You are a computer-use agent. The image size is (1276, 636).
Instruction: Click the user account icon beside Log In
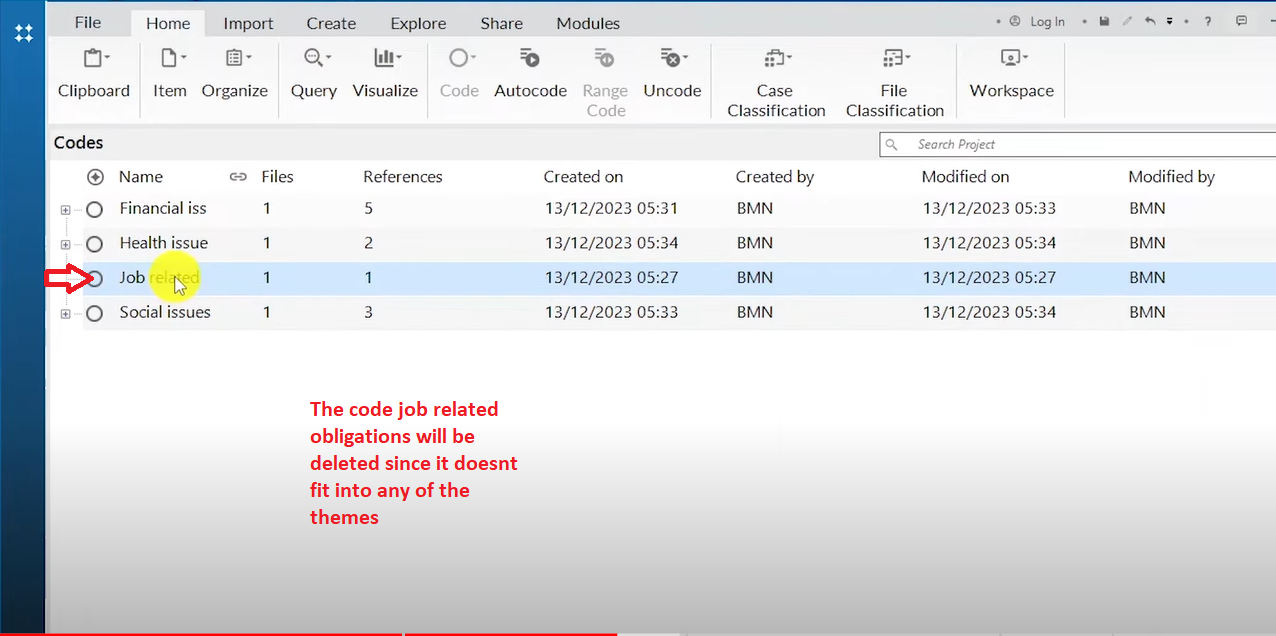click(x=1015, y=21)
